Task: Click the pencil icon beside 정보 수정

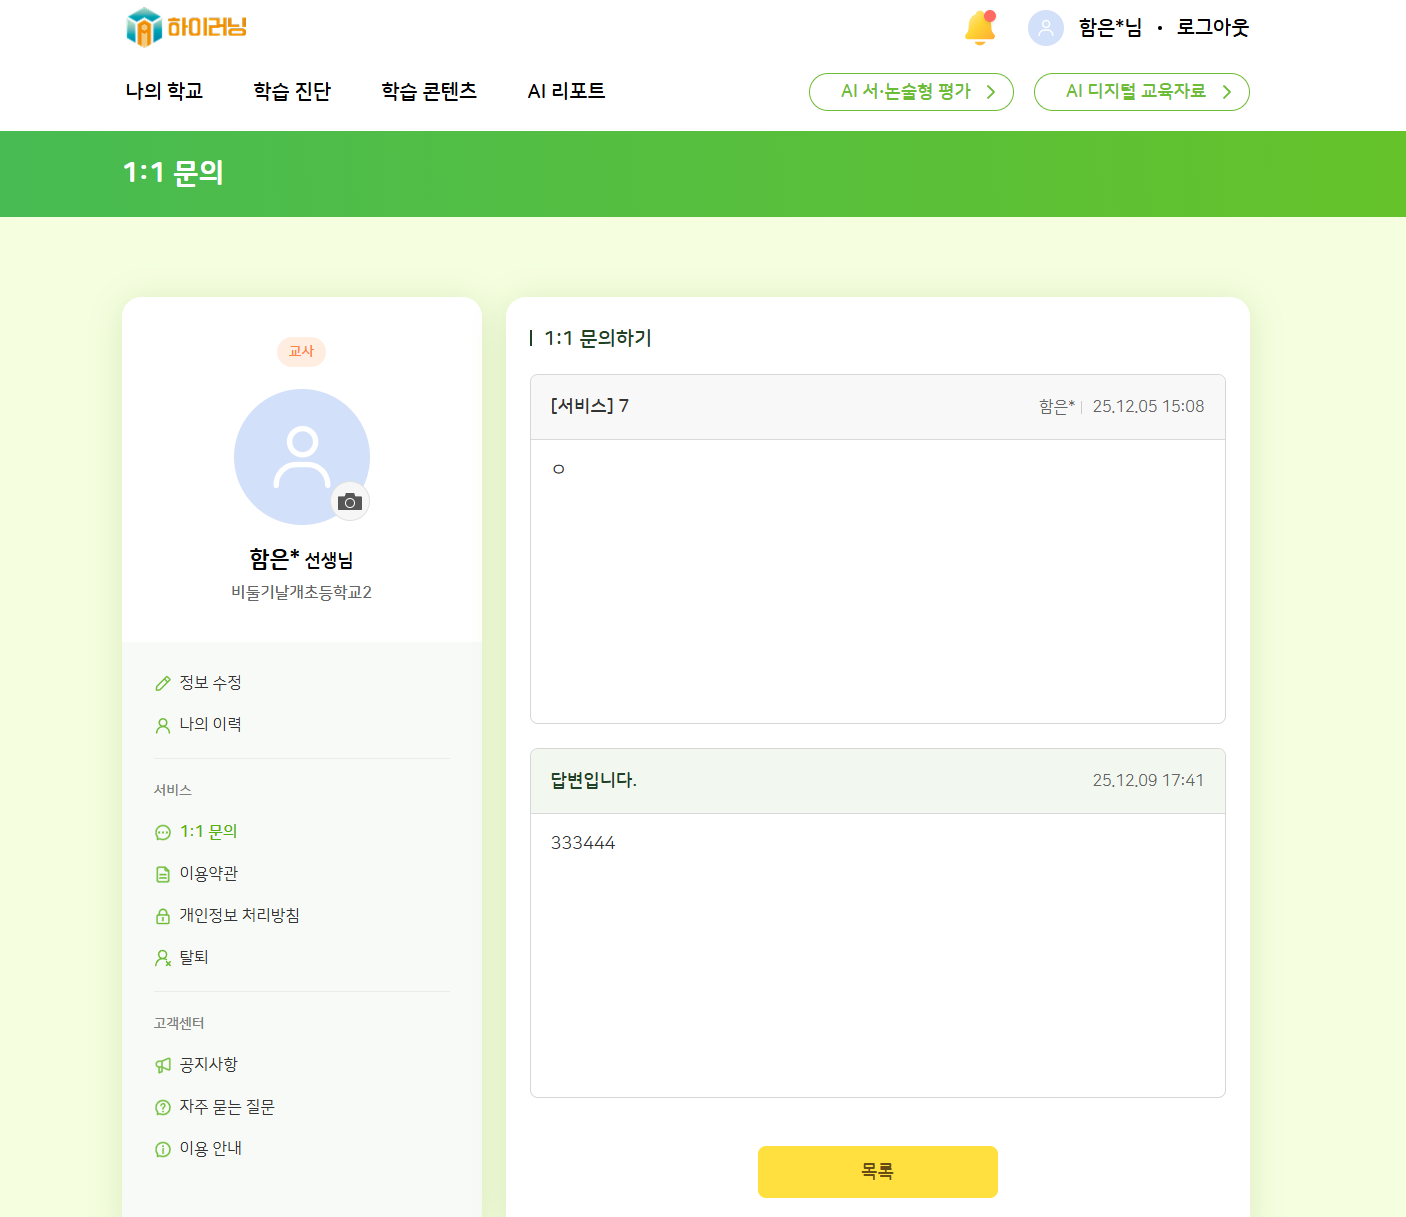Action: coord(163,684)
